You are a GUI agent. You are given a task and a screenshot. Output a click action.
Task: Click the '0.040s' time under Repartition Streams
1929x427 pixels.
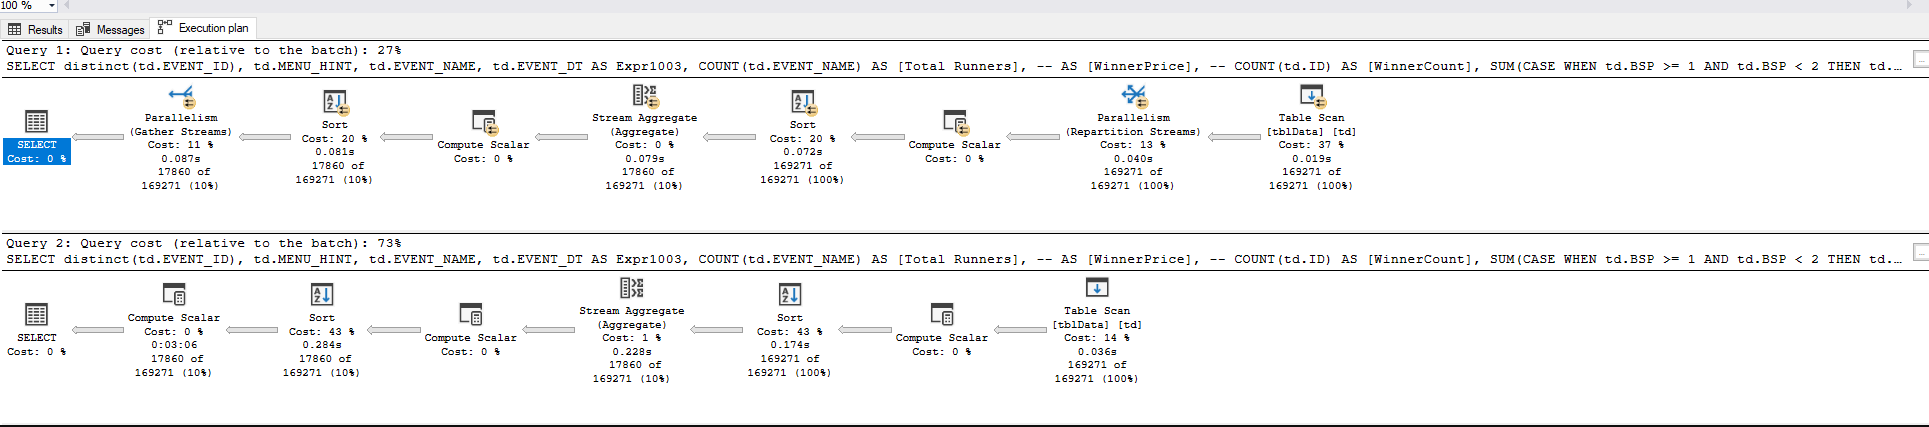[x=1133, y=159]
